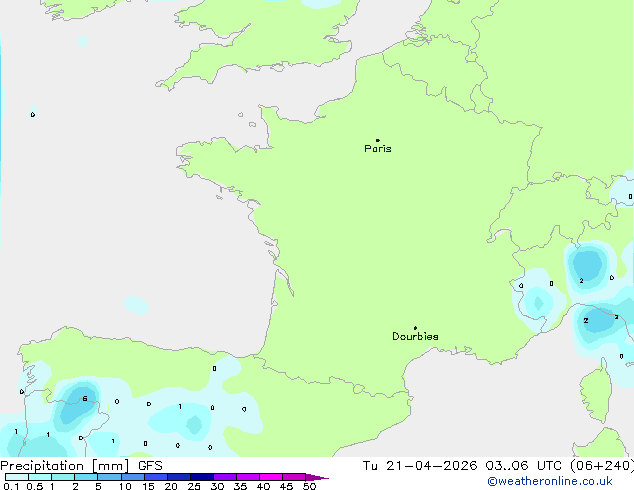Click the legend arrow tip above 50 mm

point(317,477)
